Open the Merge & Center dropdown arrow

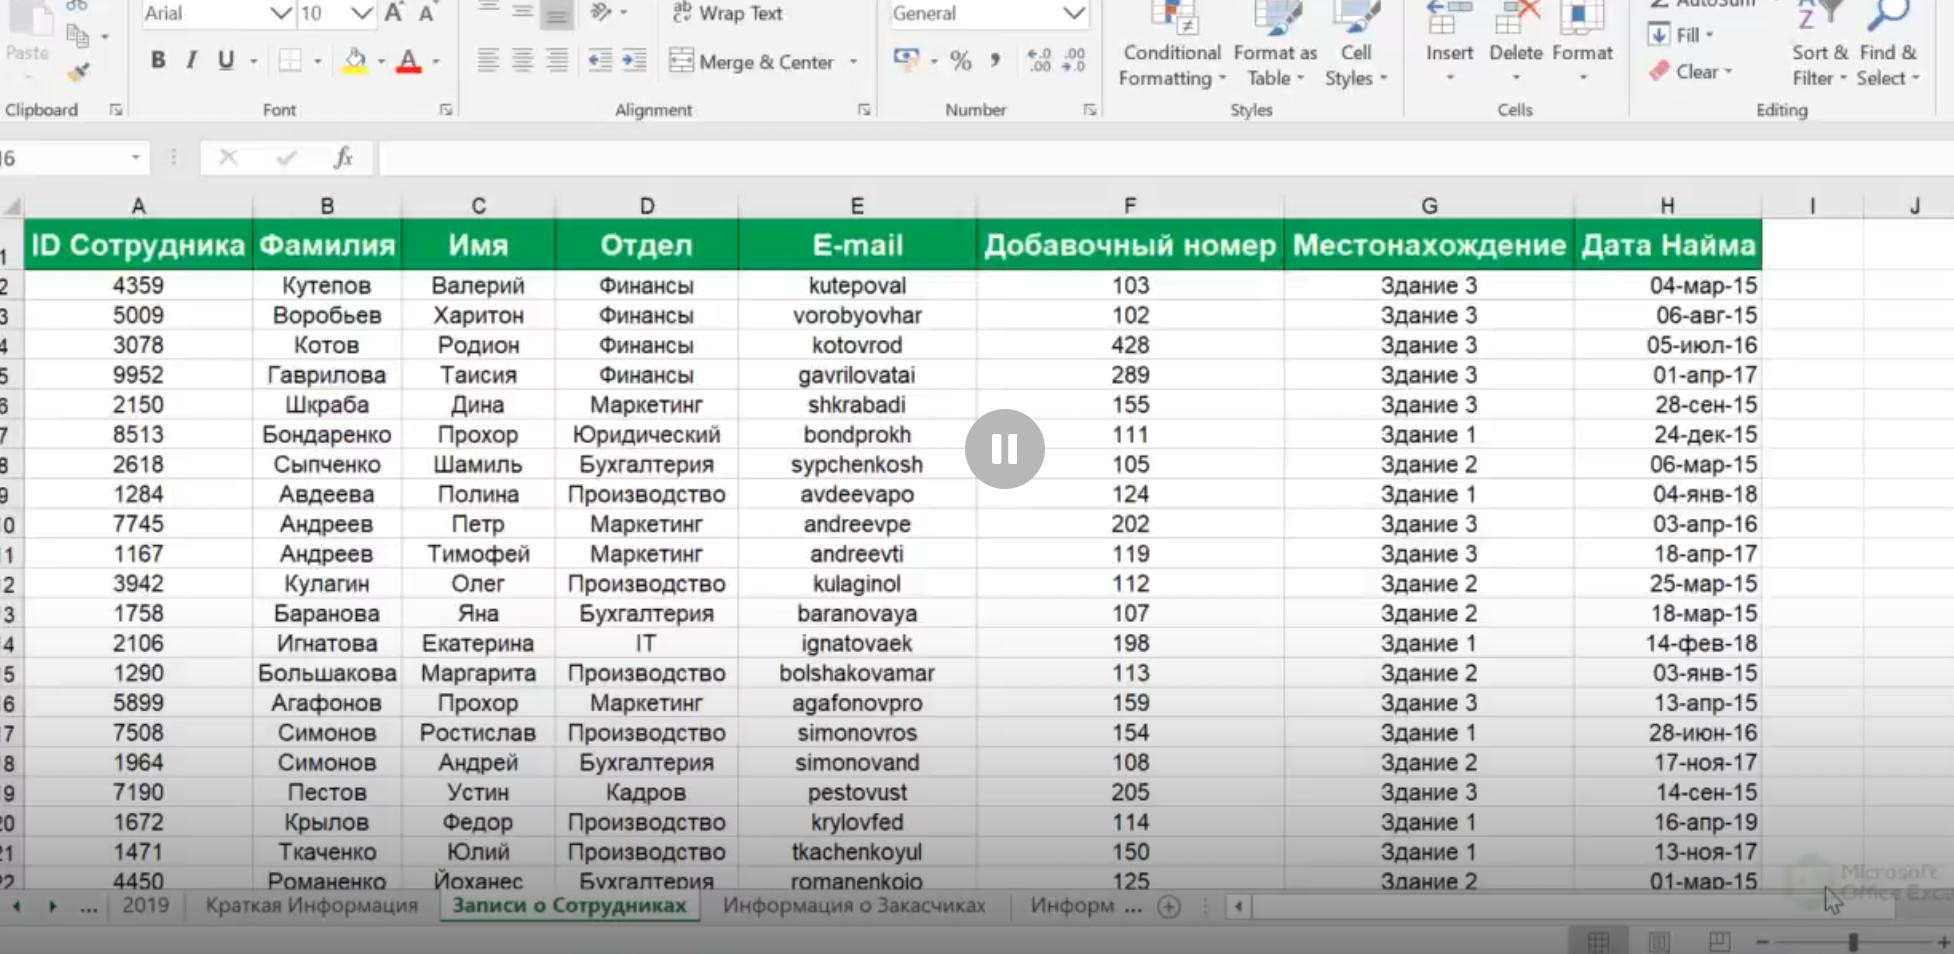852,61
